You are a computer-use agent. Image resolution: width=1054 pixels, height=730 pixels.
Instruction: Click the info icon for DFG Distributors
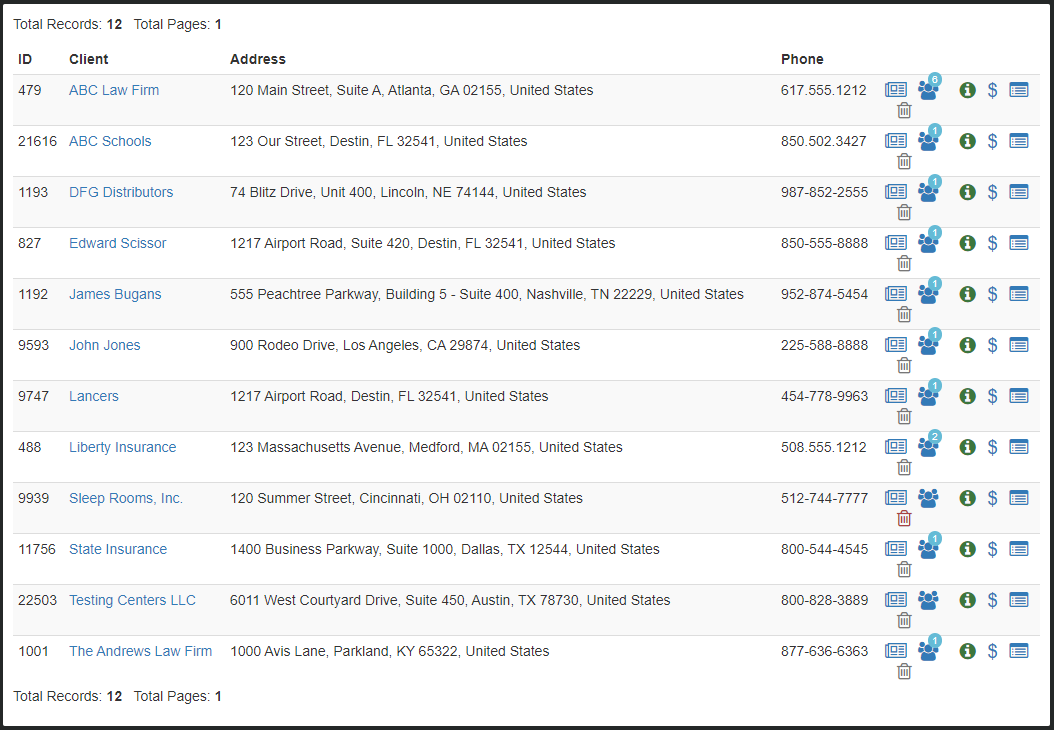(967, 192)
